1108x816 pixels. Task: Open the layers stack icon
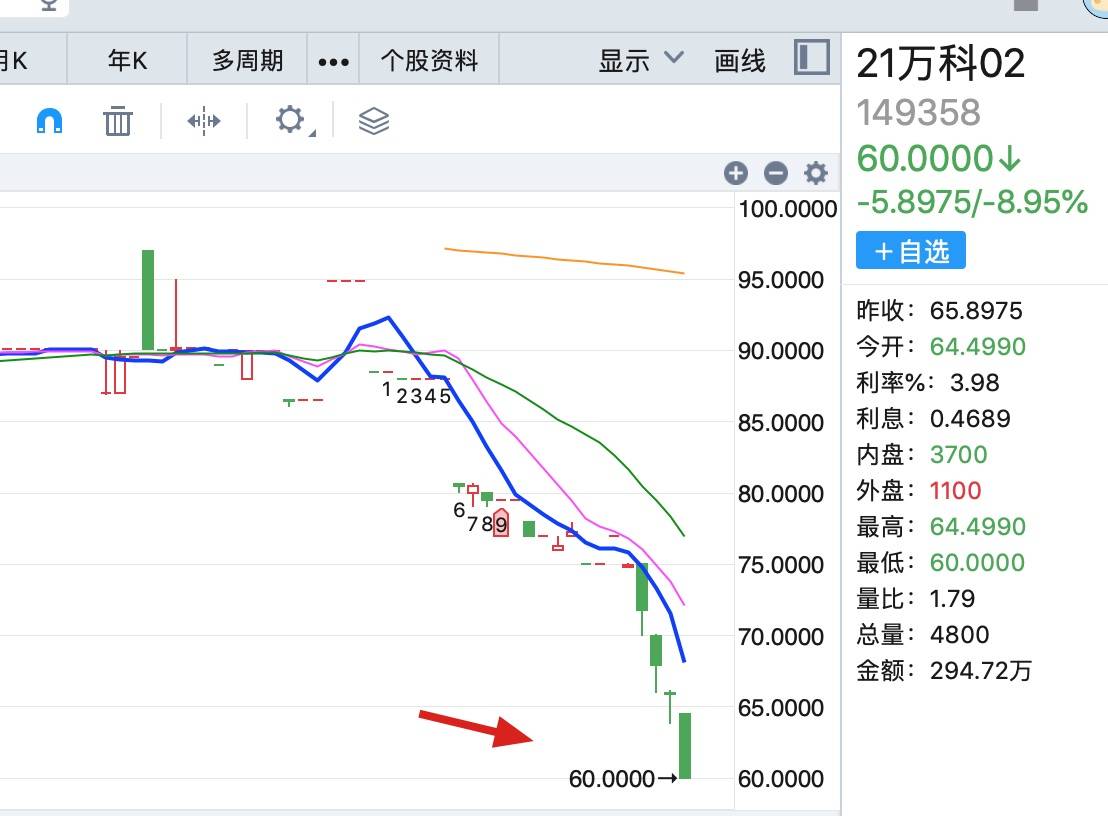(374, 121)
